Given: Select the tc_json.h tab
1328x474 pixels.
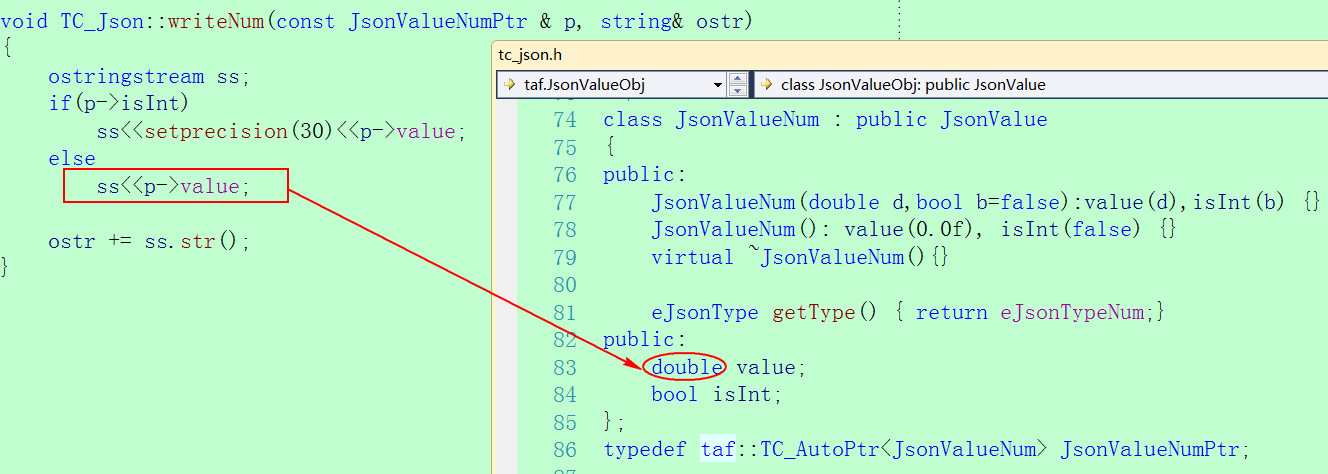Looking at the screenshot, I should coord(529,55).
